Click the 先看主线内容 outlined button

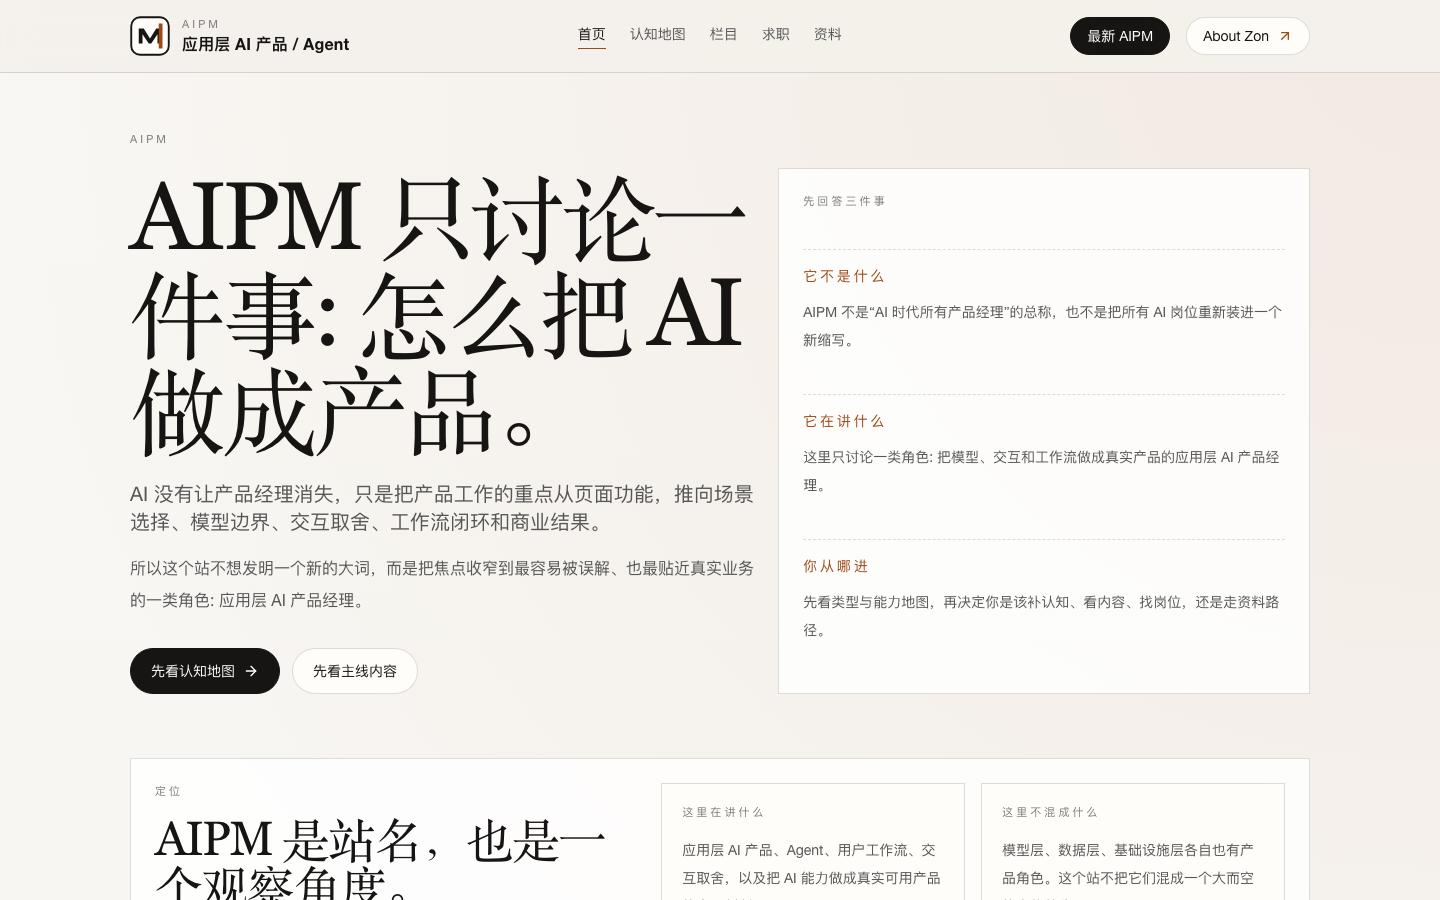(x=355, y=671)
